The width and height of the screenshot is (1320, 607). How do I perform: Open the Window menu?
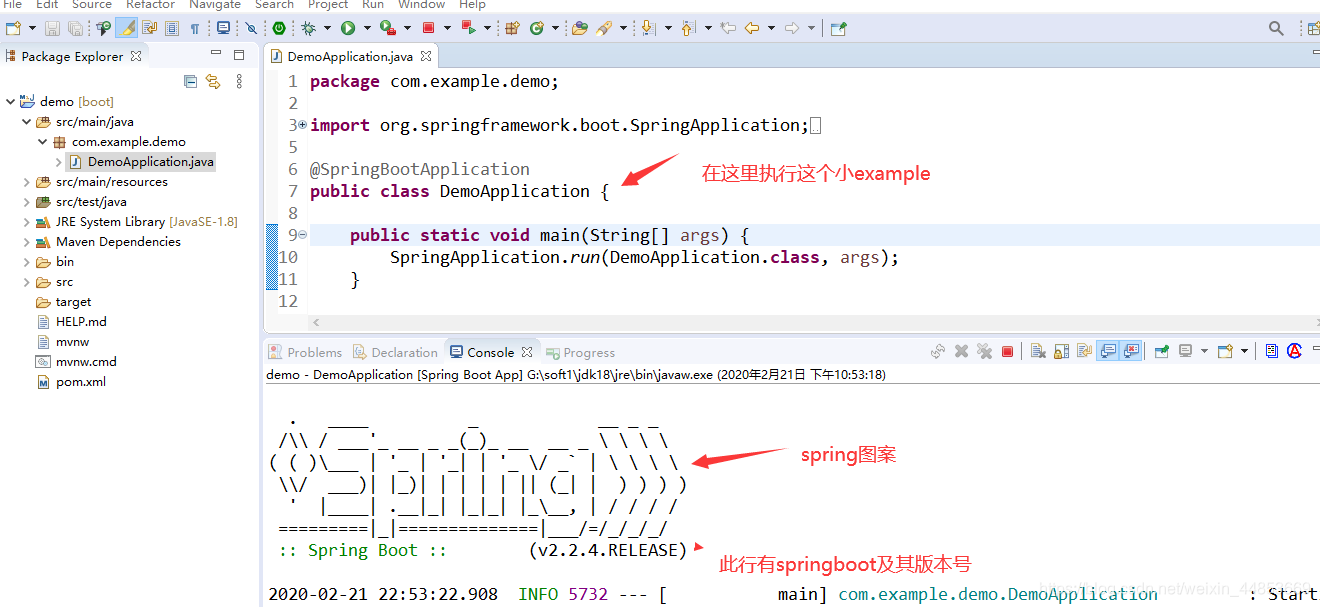(422, 5)
